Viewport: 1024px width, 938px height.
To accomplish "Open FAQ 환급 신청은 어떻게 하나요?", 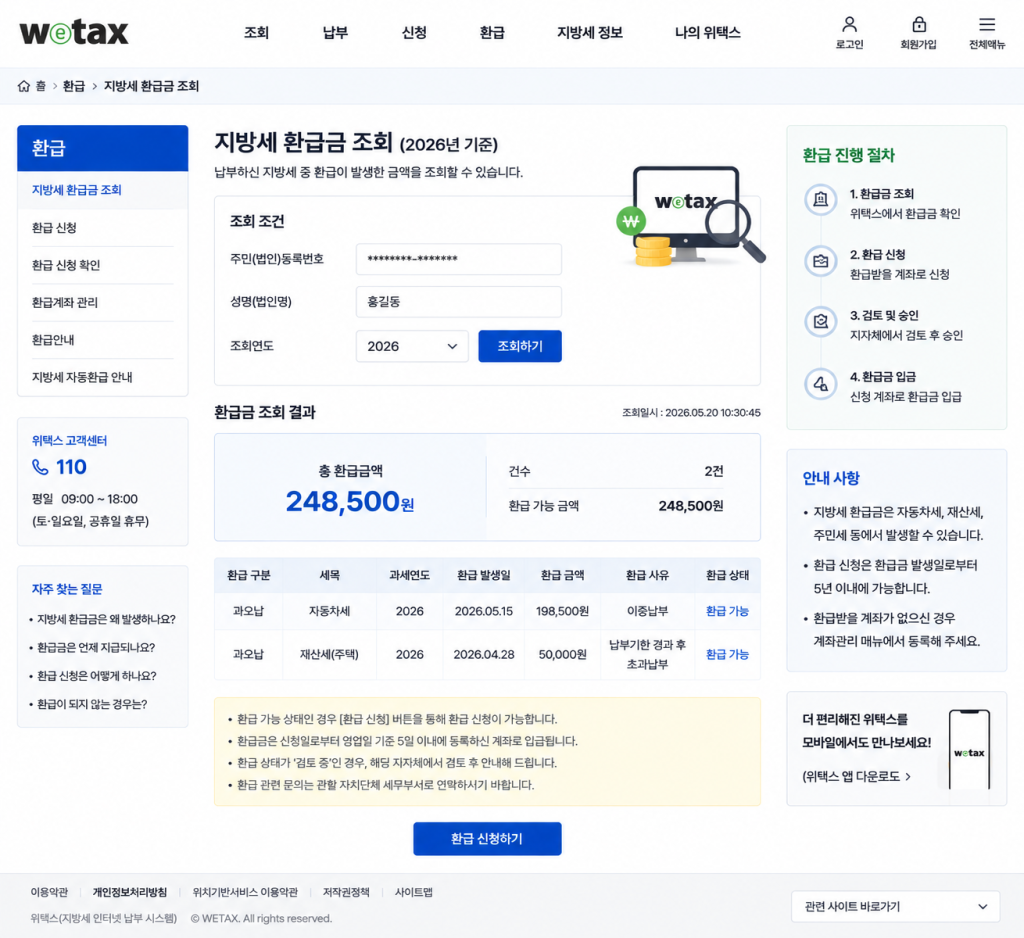I will [97, 675].
